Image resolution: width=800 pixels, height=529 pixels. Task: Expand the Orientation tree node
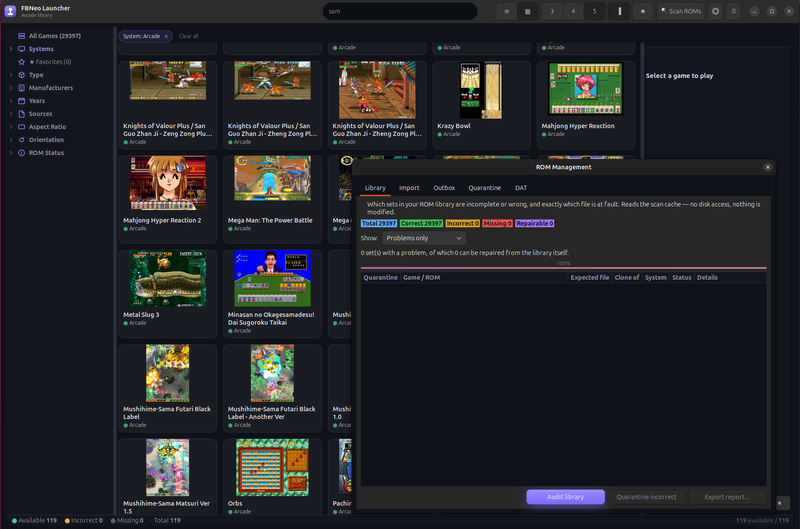(x=11, y=140)
